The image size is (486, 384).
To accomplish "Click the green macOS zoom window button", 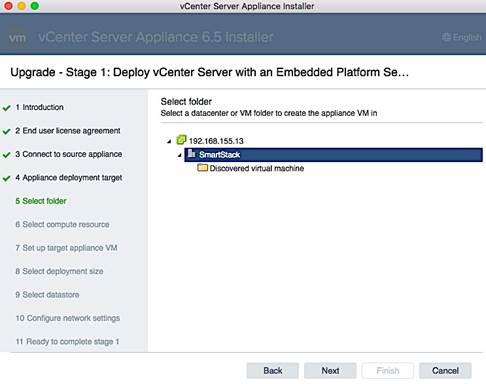I will (35, 6).
